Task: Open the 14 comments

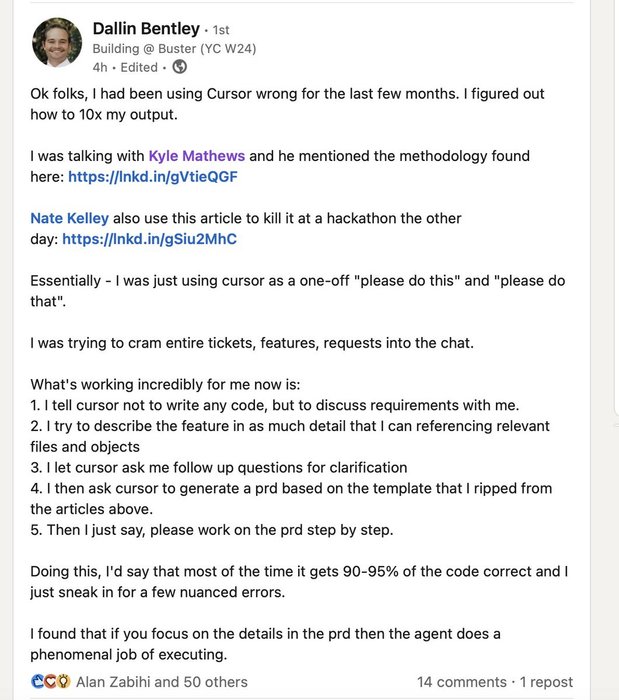Action: point(462,682)
